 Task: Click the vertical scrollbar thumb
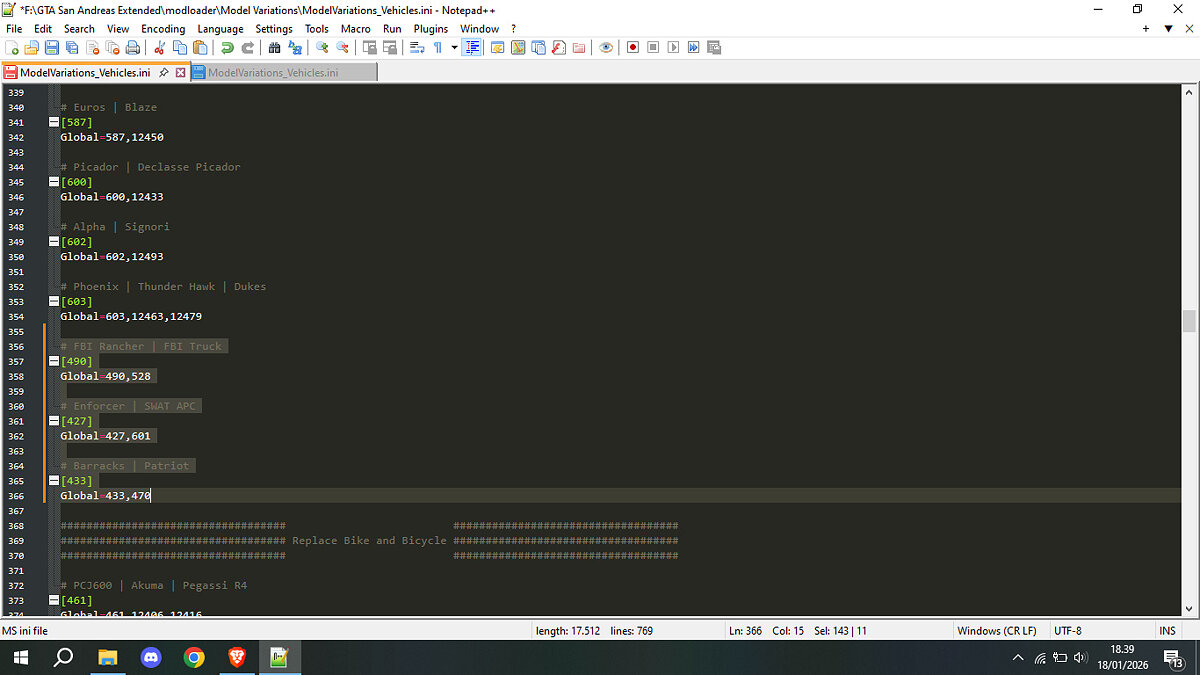click(1189, 320)
